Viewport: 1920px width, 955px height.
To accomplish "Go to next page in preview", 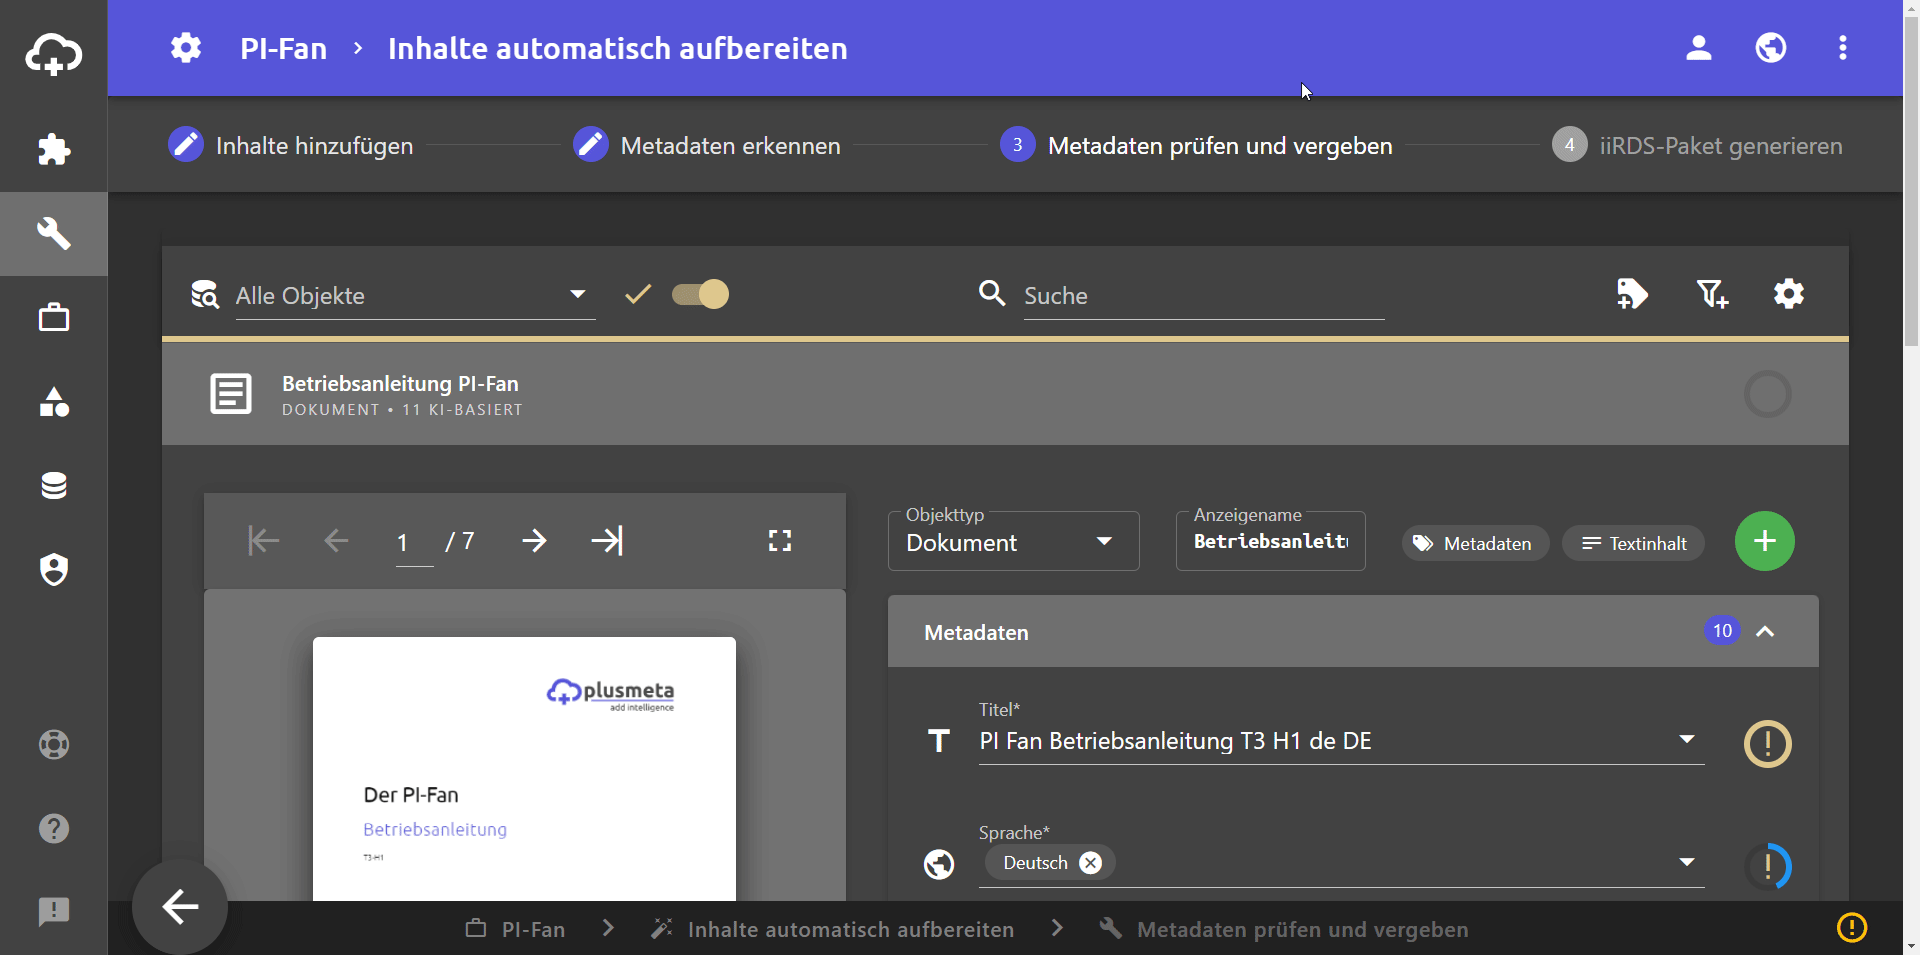I will click(x=535, y=541).
